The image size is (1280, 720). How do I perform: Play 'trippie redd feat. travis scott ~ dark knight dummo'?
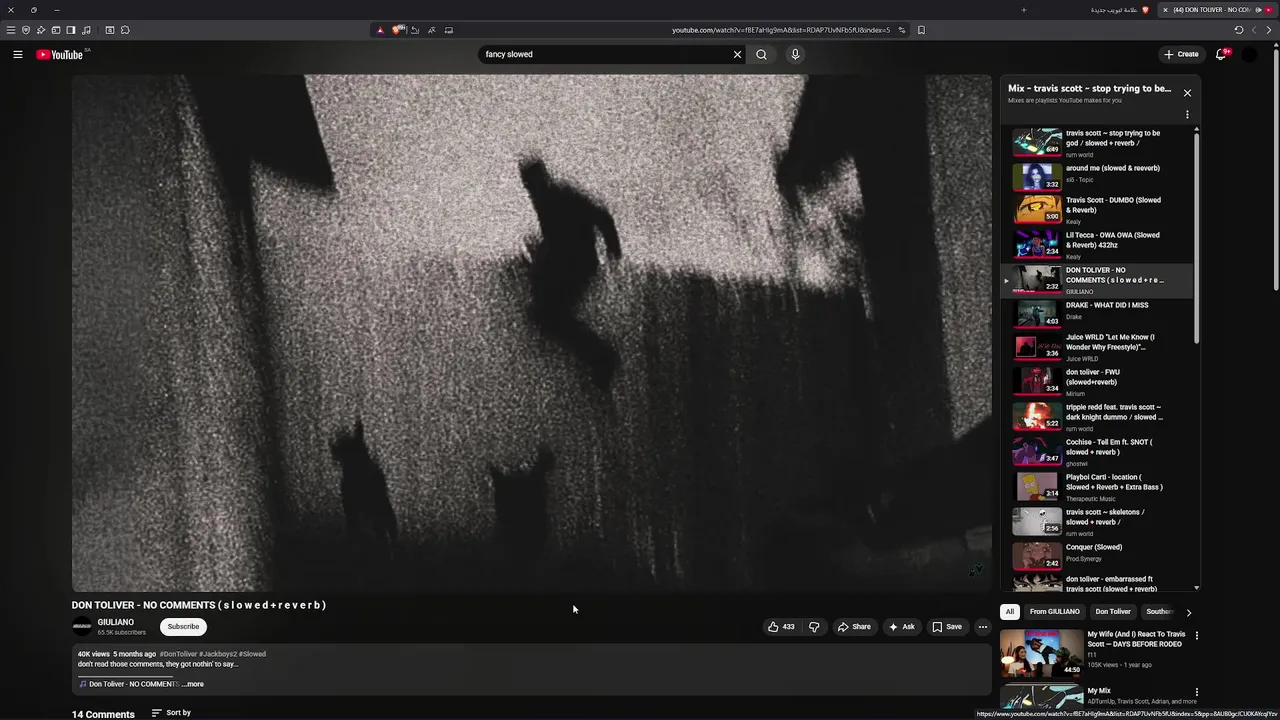pos(1096,417)
